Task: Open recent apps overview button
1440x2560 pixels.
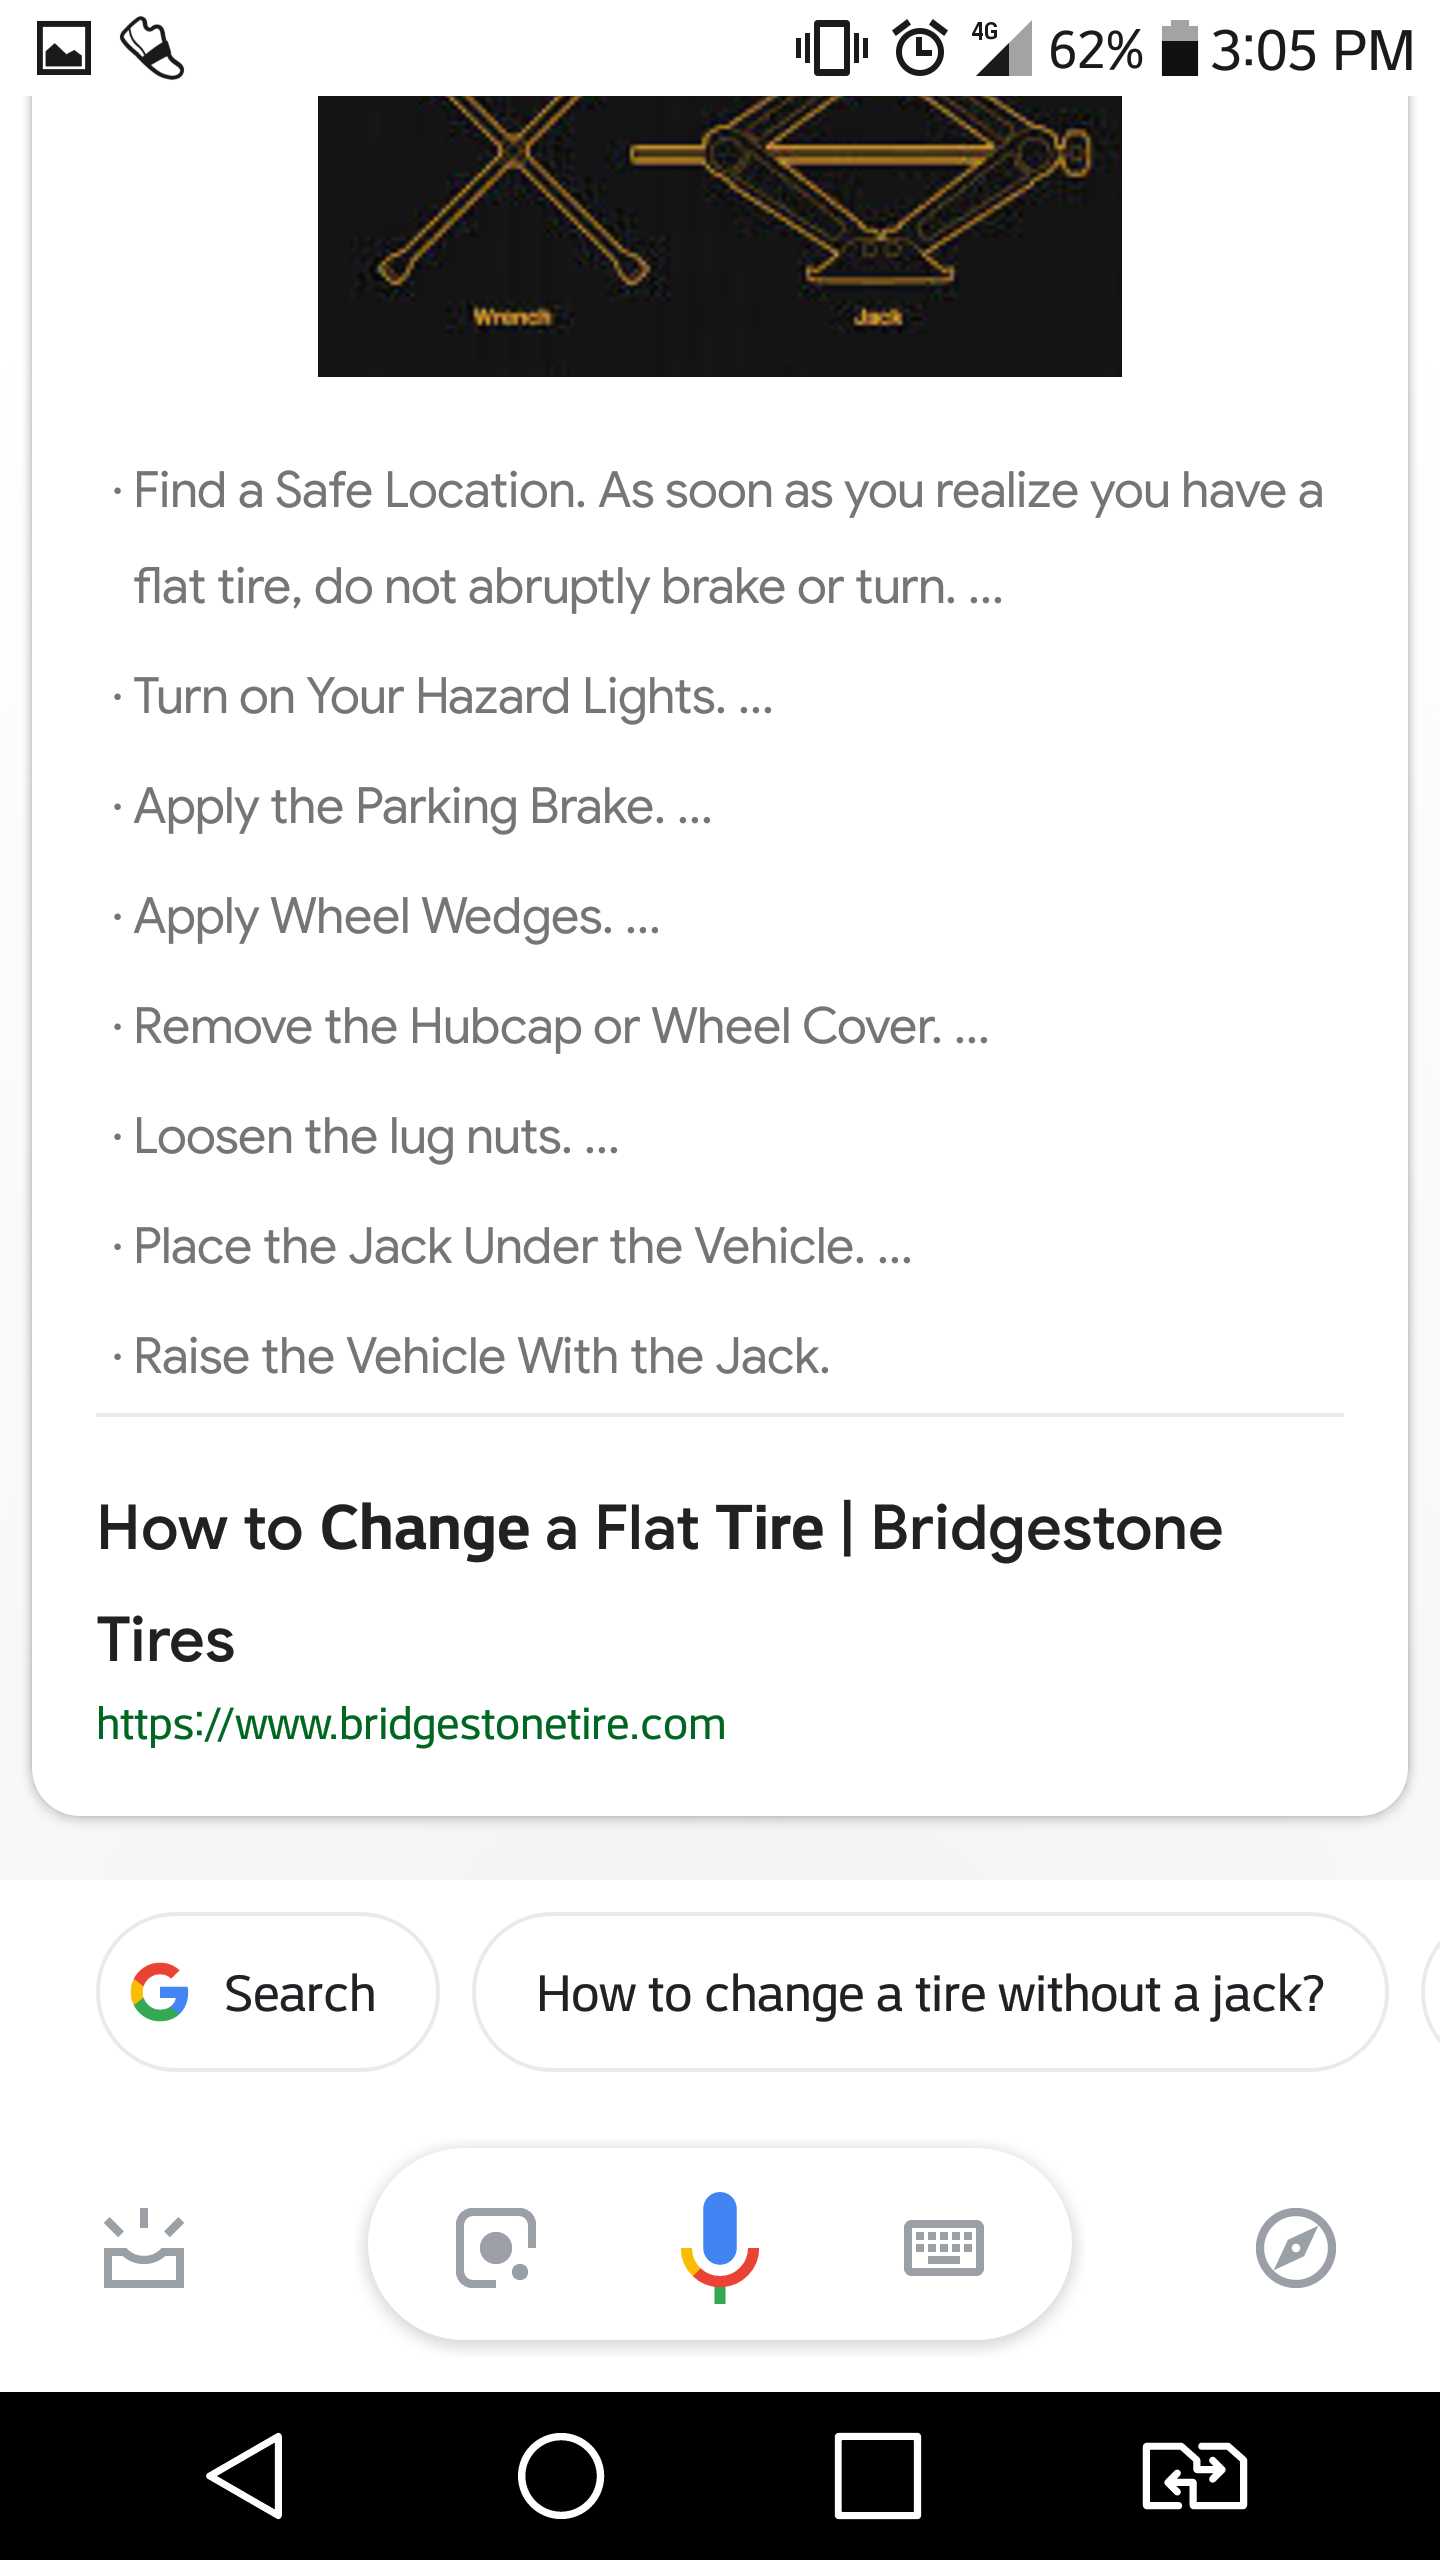Action: [x=877, y=2476]
